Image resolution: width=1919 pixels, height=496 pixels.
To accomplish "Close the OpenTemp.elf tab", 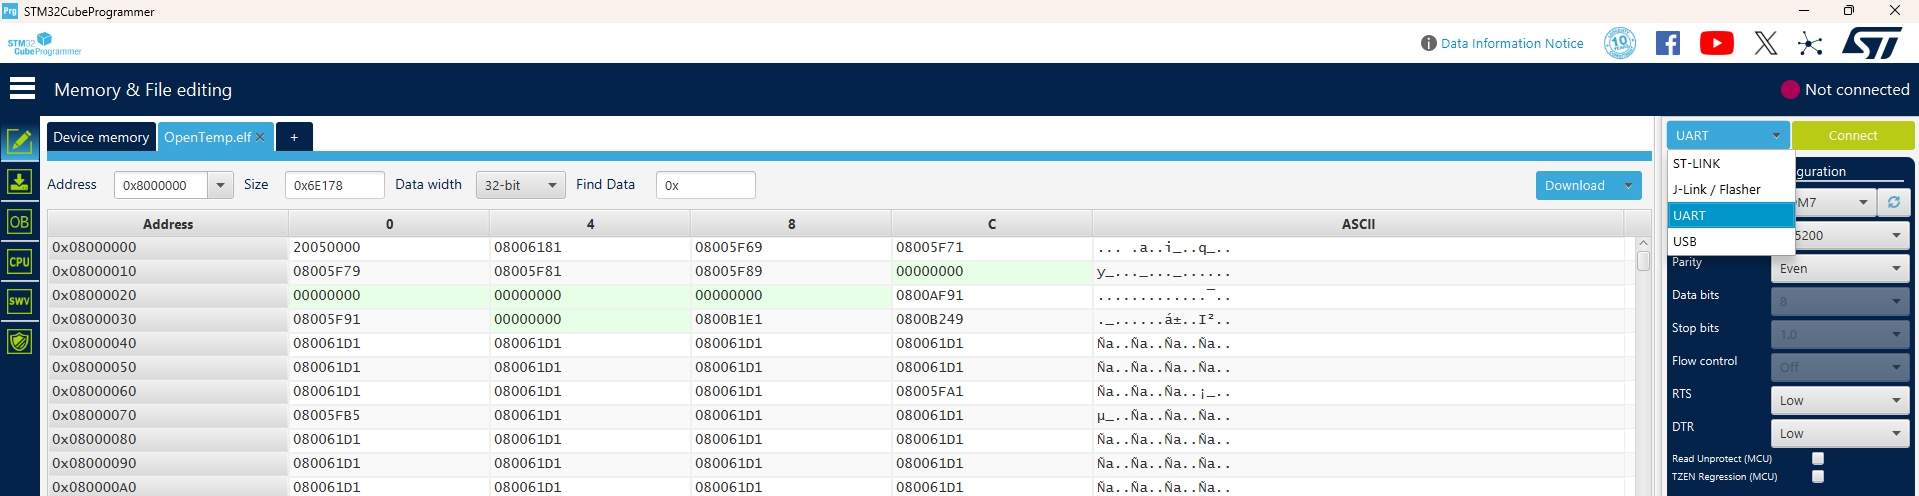I will tap(260, 137).
